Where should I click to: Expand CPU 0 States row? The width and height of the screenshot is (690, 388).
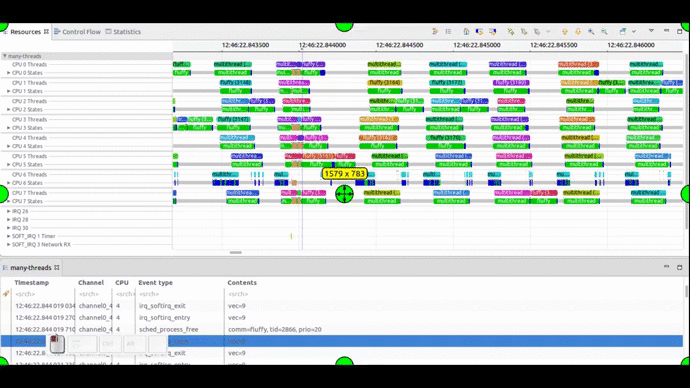(8, 73)
